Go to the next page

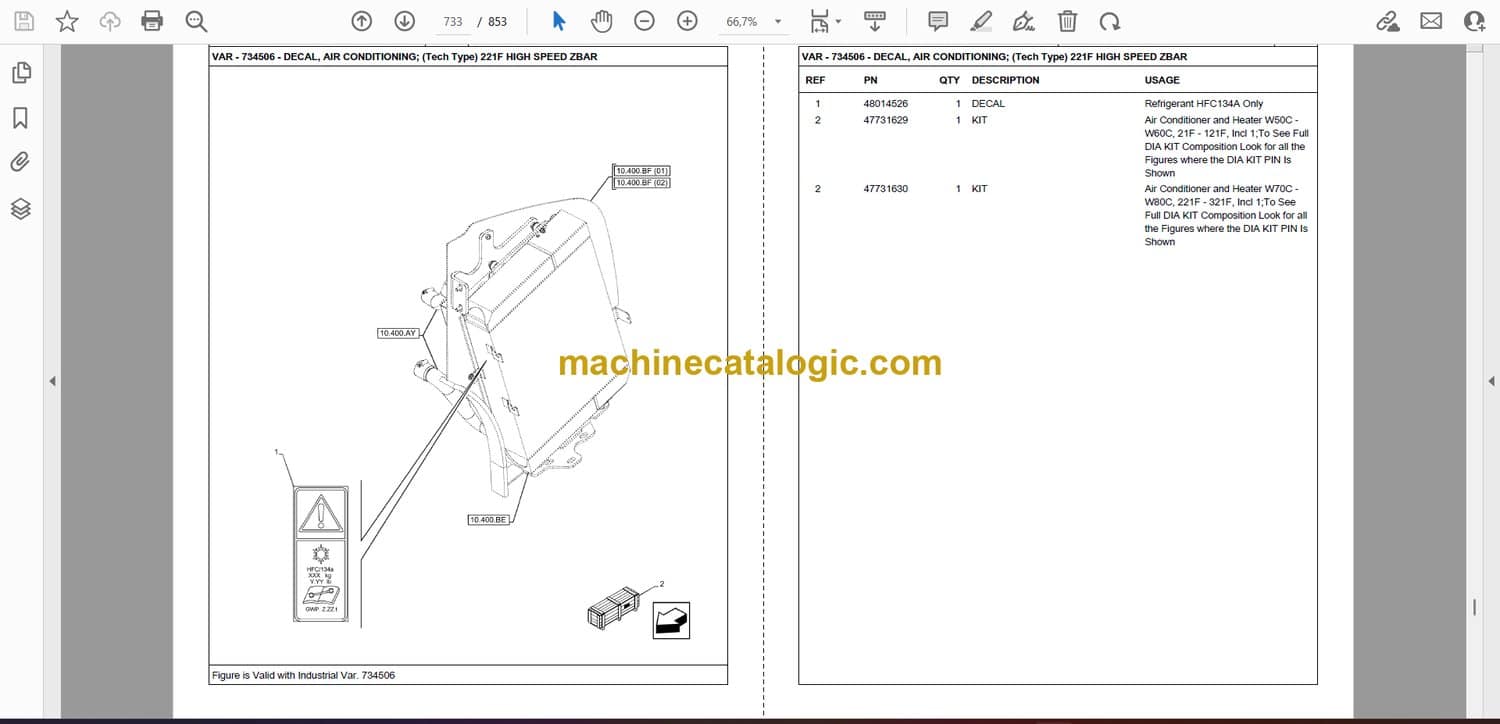click(x=404, y=21)
